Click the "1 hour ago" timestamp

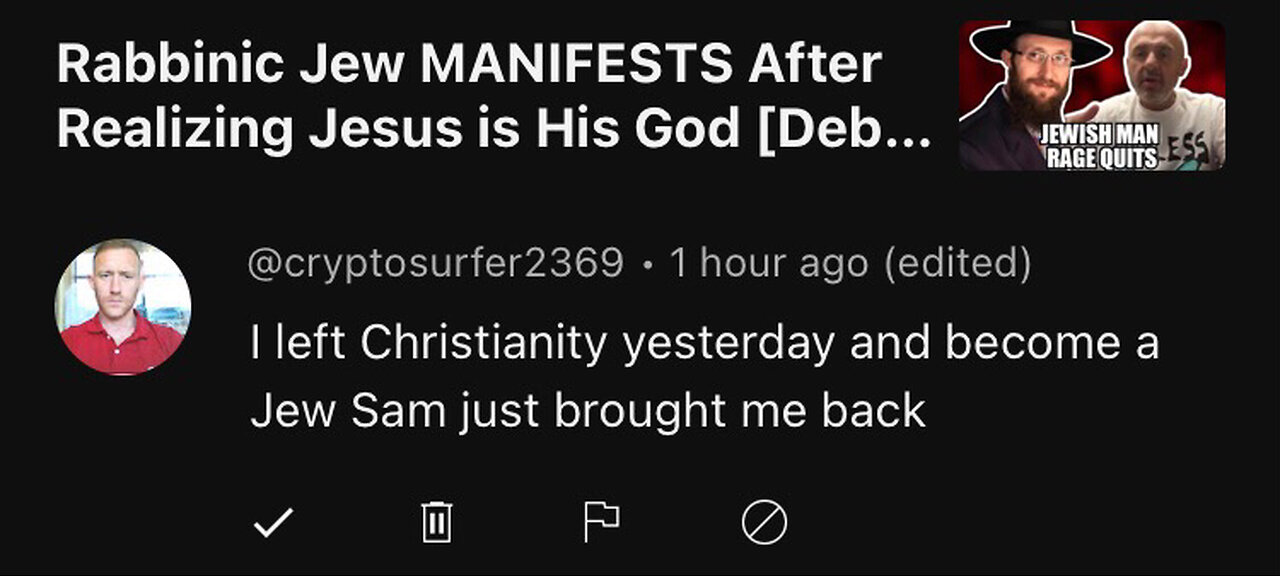coord(768,263)
